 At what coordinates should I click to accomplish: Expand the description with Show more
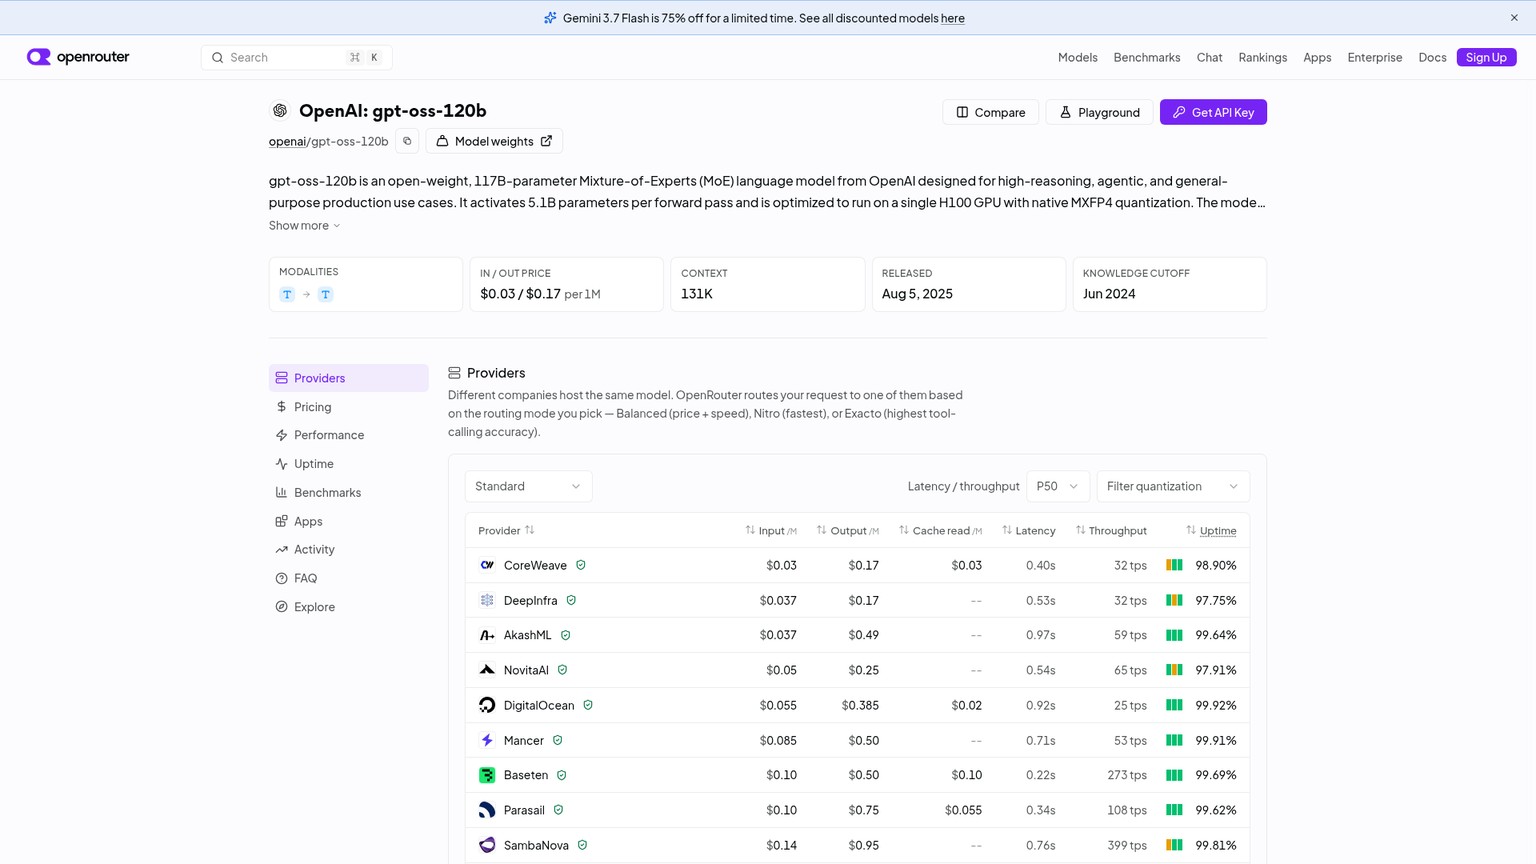tap(304, 225)
